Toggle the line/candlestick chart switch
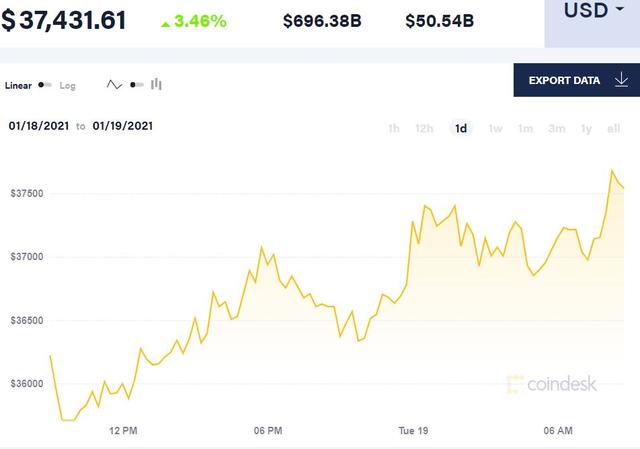The width and height of the screenshot is (640, 449). tap(135, 85)
